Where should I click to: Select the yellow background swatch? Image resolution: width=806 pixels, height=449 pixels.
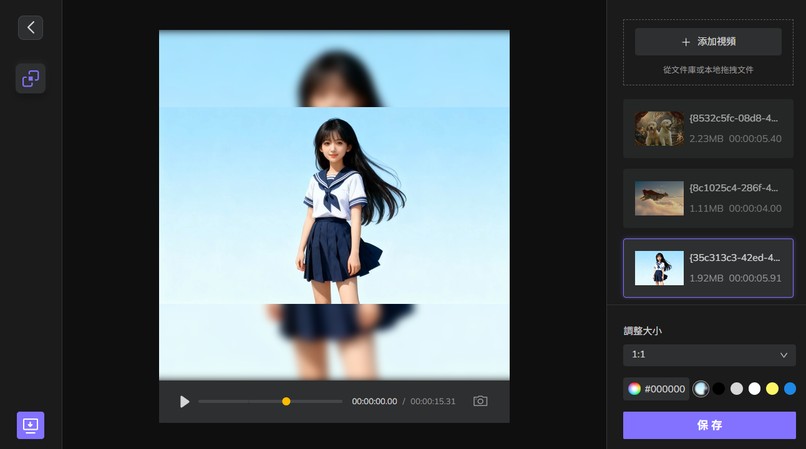[x=772, y=389]
